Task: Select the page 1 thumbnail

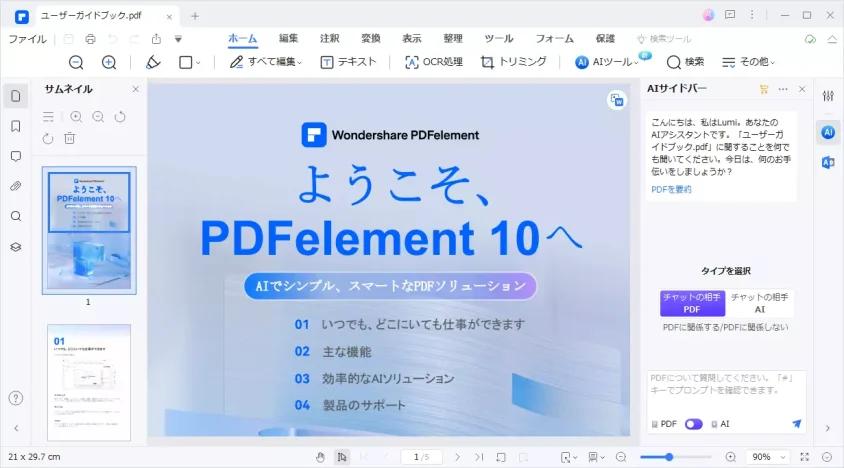Action: click(x=89, y=230)
